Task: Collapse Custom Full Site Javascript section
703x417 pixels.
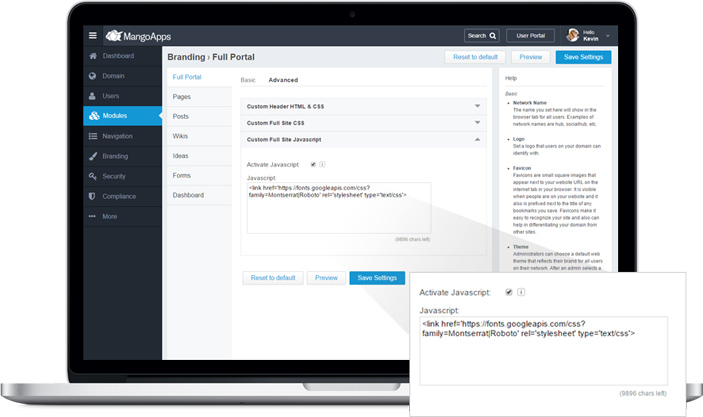Action: [x=363, y=139]
